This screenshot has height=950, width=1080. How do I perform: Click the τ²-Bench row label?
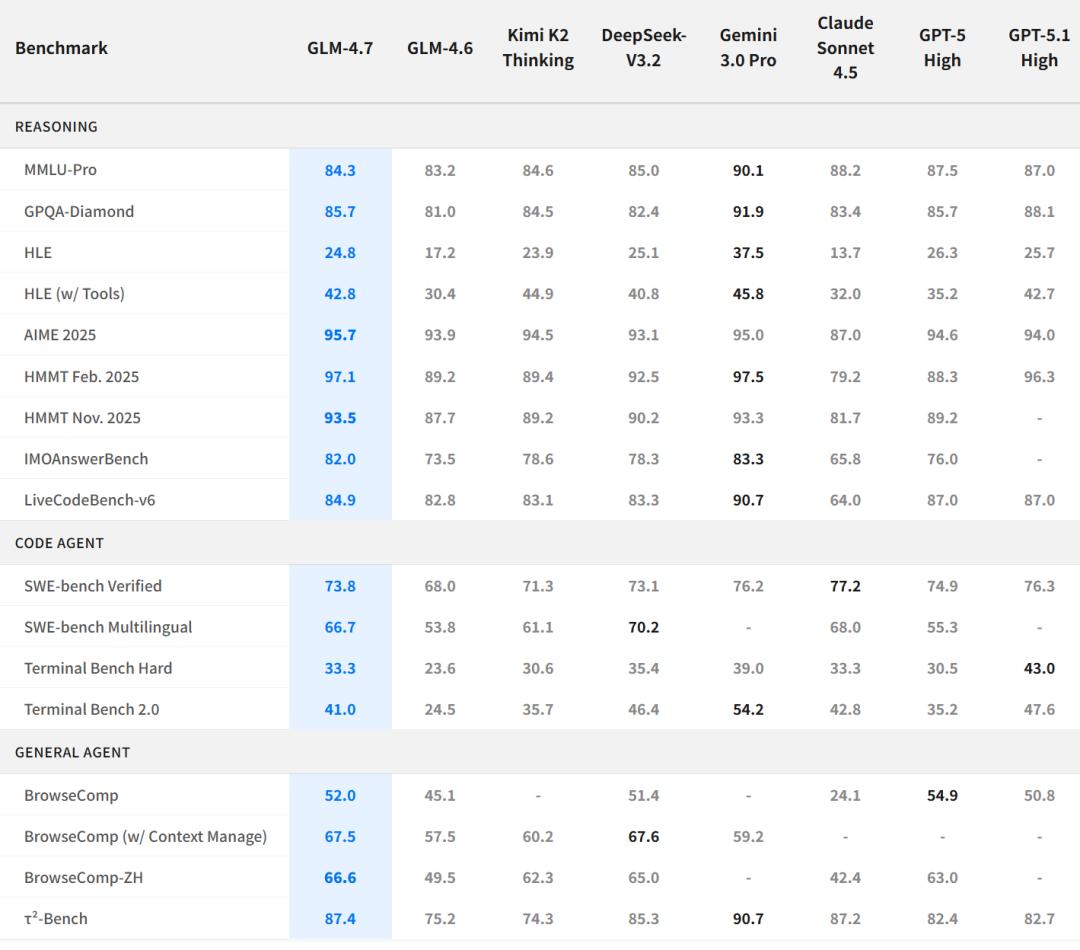coord(55,918)
